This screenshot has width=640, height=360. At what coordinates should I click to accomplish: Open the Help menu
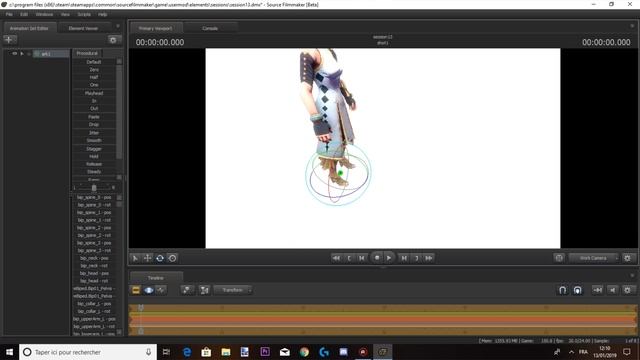[102, 14]
